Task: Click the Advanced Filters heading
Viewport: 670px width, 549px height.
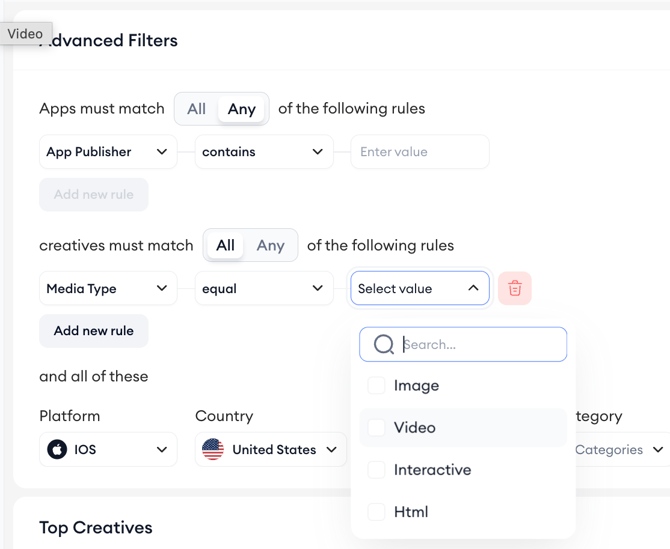Action: (x=109, y=41)
